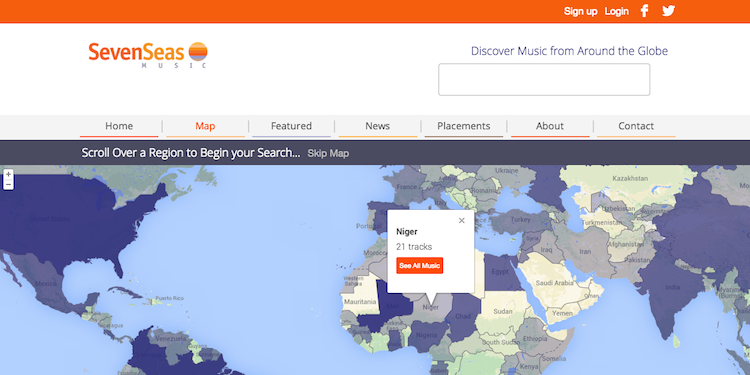Image resolution: width=750 pixels, height=375 pixels.
Task: Select Sudan on the map
Action: [x=502, y=311]
